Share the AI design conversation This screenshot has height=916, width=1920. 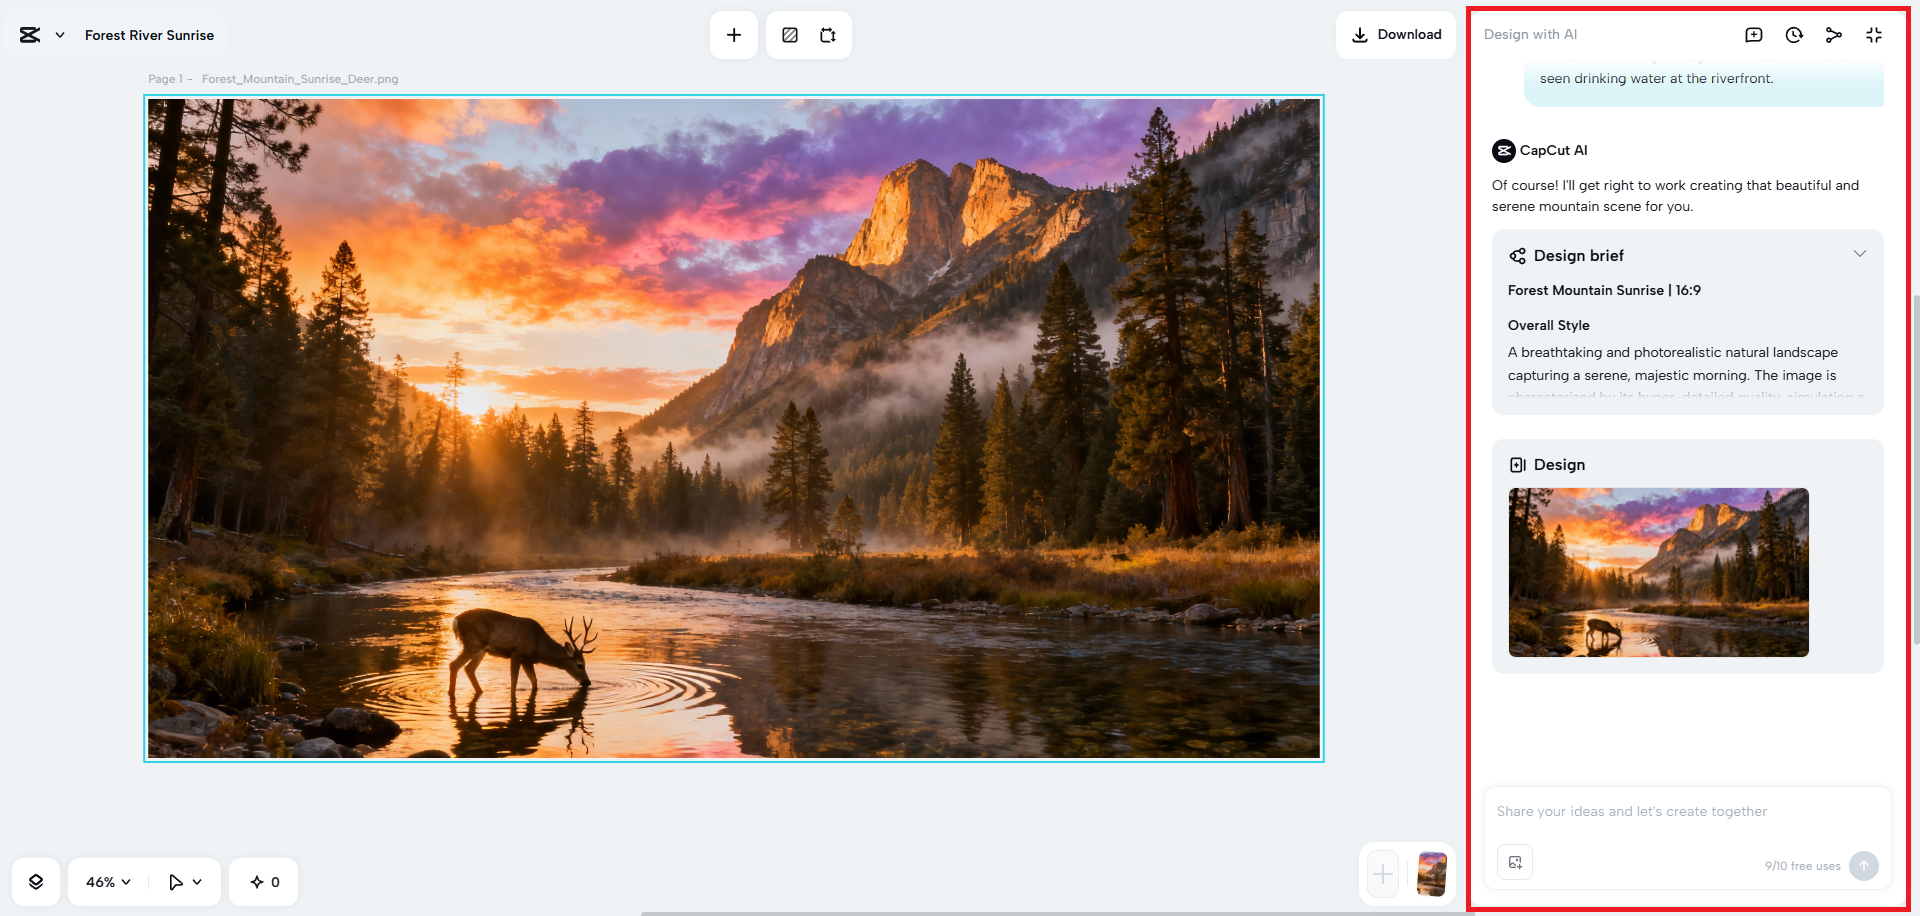[x=1833, y=34]
